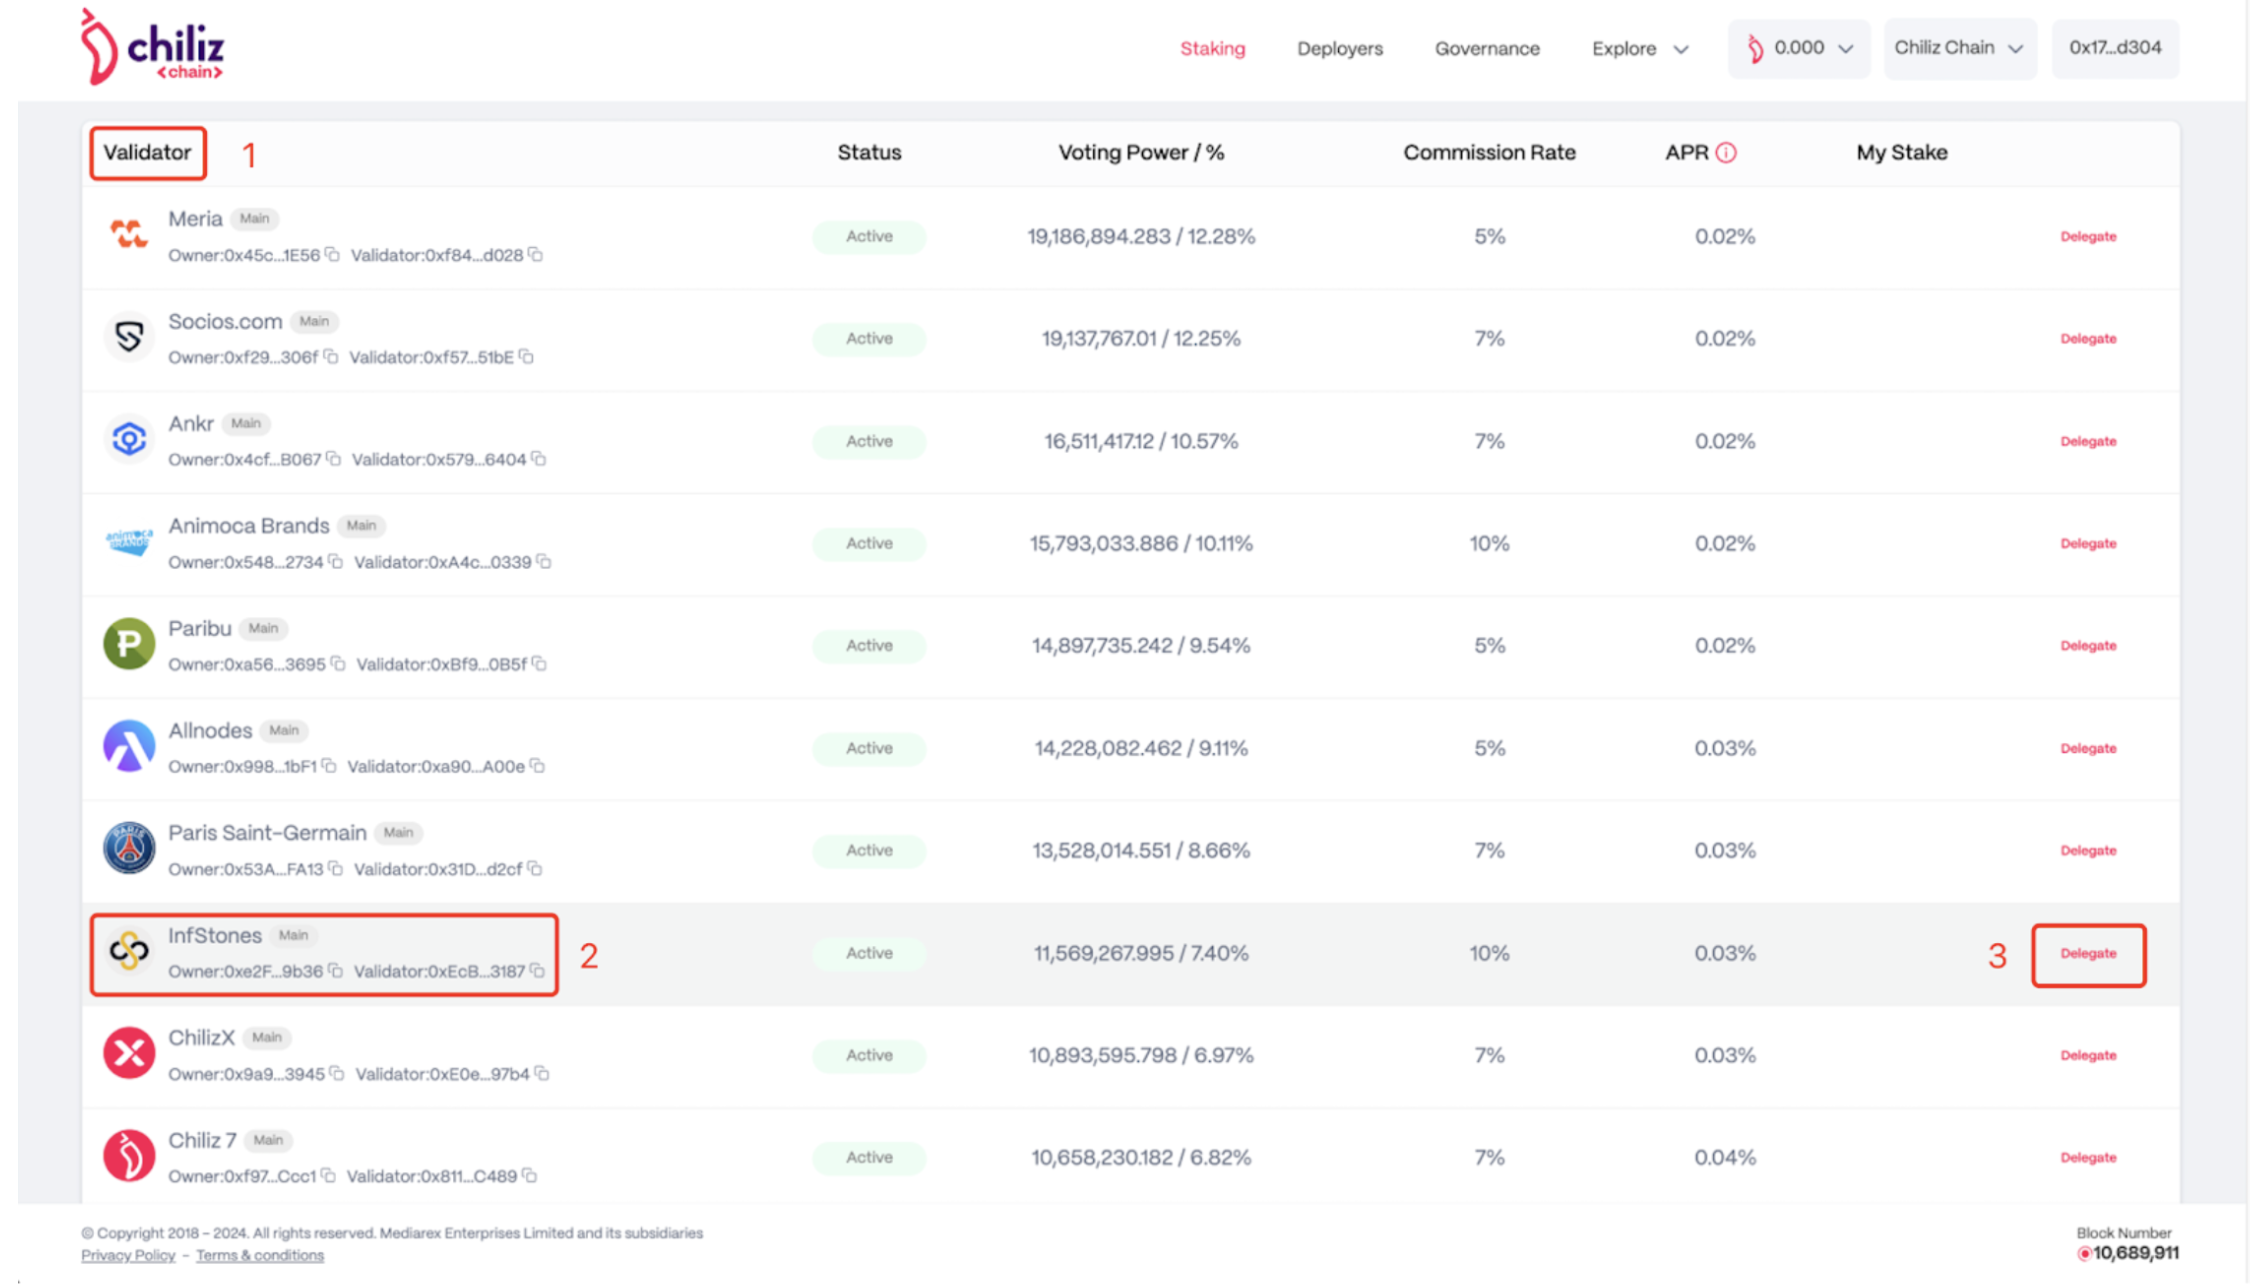Screen dimensions: 2250x1288
Task: Click the Voting Power / % header
Action: 1141,153
